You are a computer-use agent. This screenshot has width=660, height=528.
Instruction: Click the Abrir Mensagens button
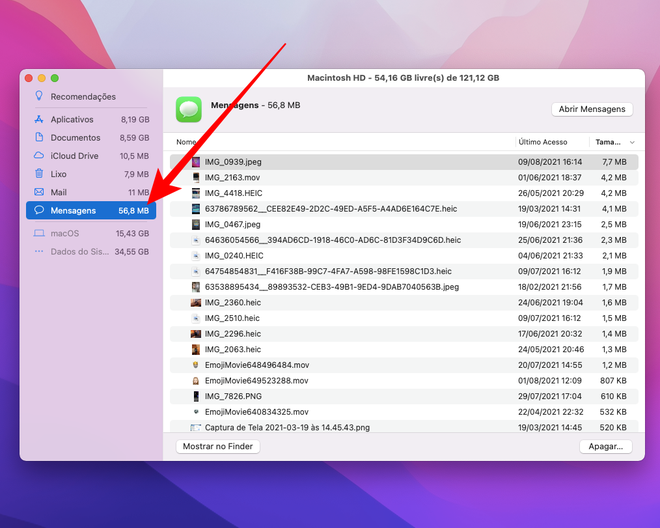[x=592, y=109]
